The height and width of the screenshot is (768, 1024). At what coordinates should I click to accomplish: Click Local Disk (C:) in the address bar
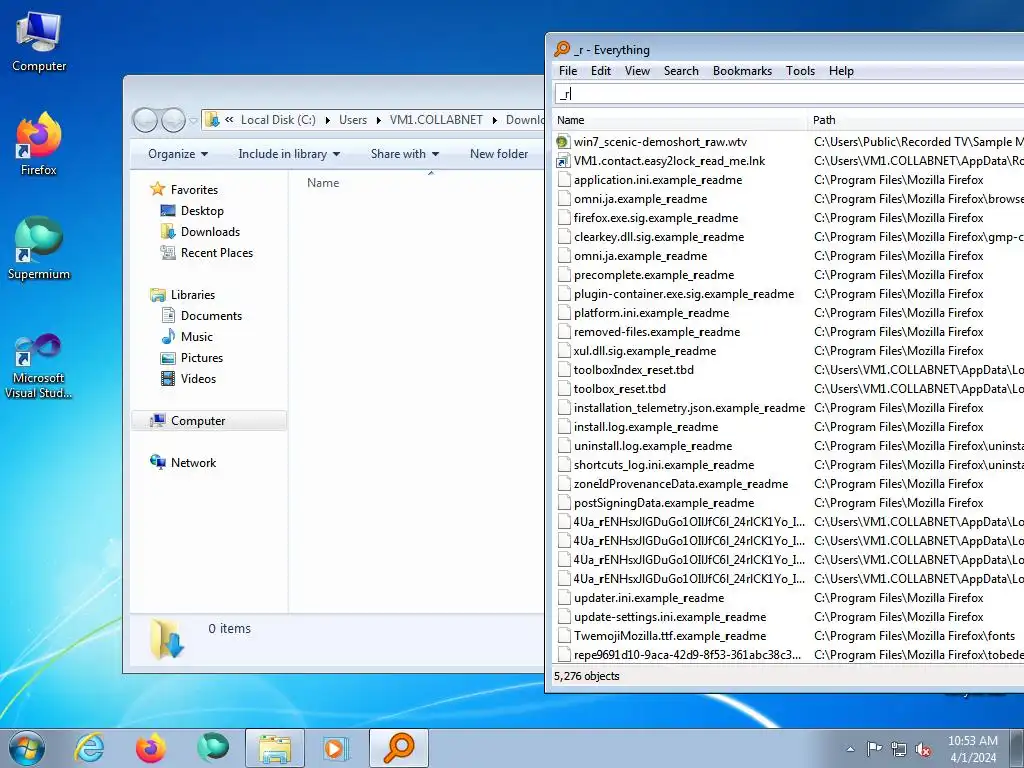(278, 120)
